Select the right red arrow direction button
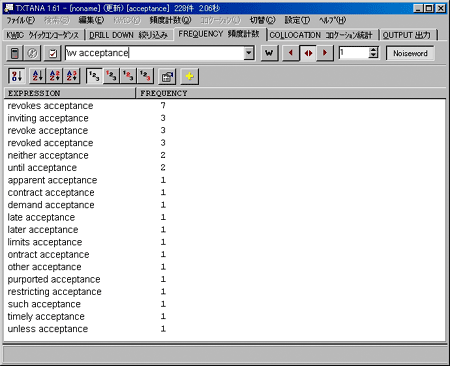Image resolution: width=450 pixels, height=366 pixels. 325,53
